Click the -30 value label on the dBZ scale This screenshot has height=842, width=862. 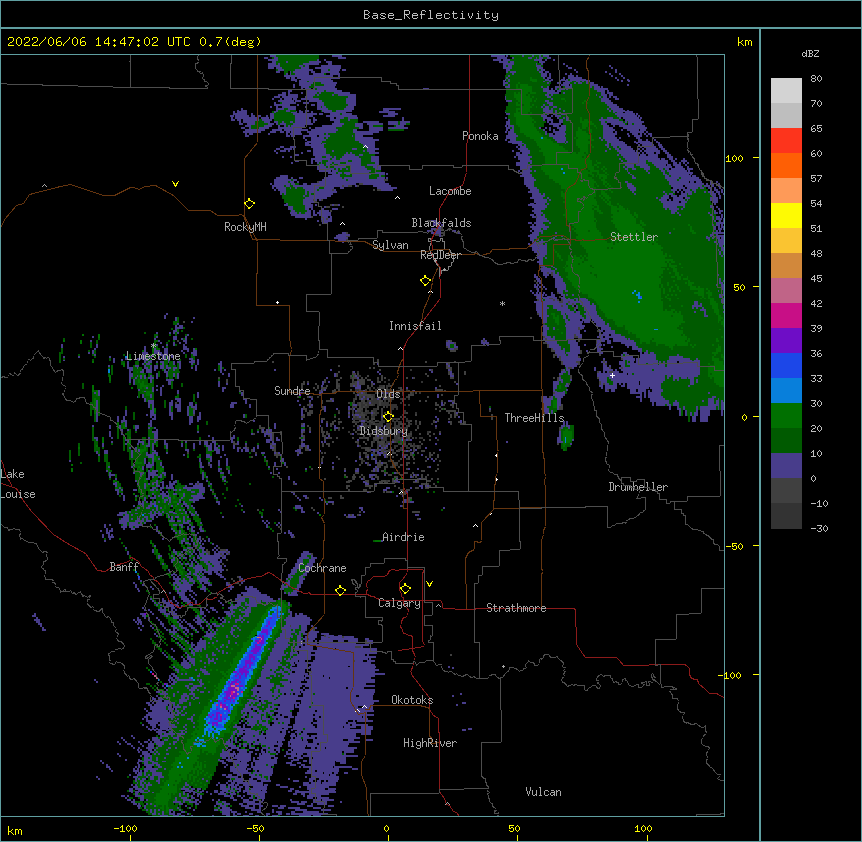coord(819,529)
